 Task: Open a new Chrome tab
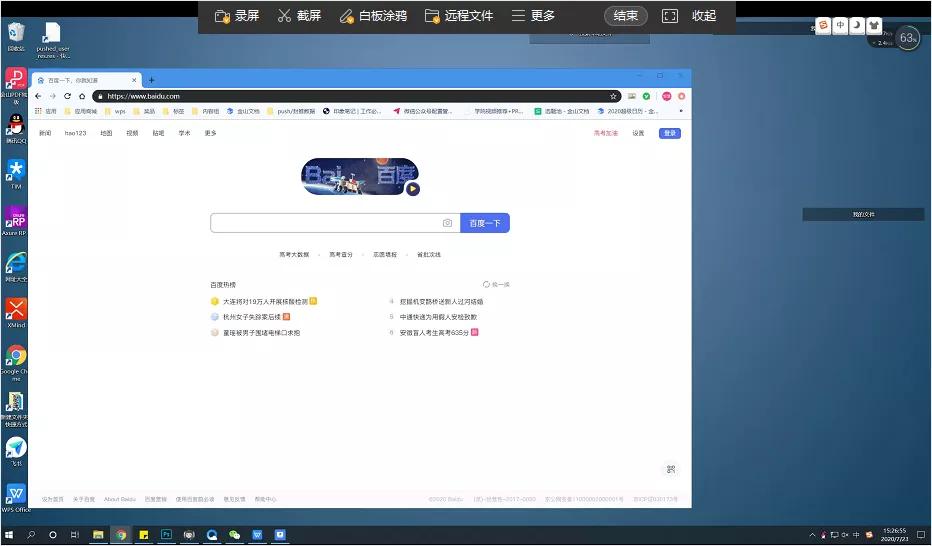[152, 80]
